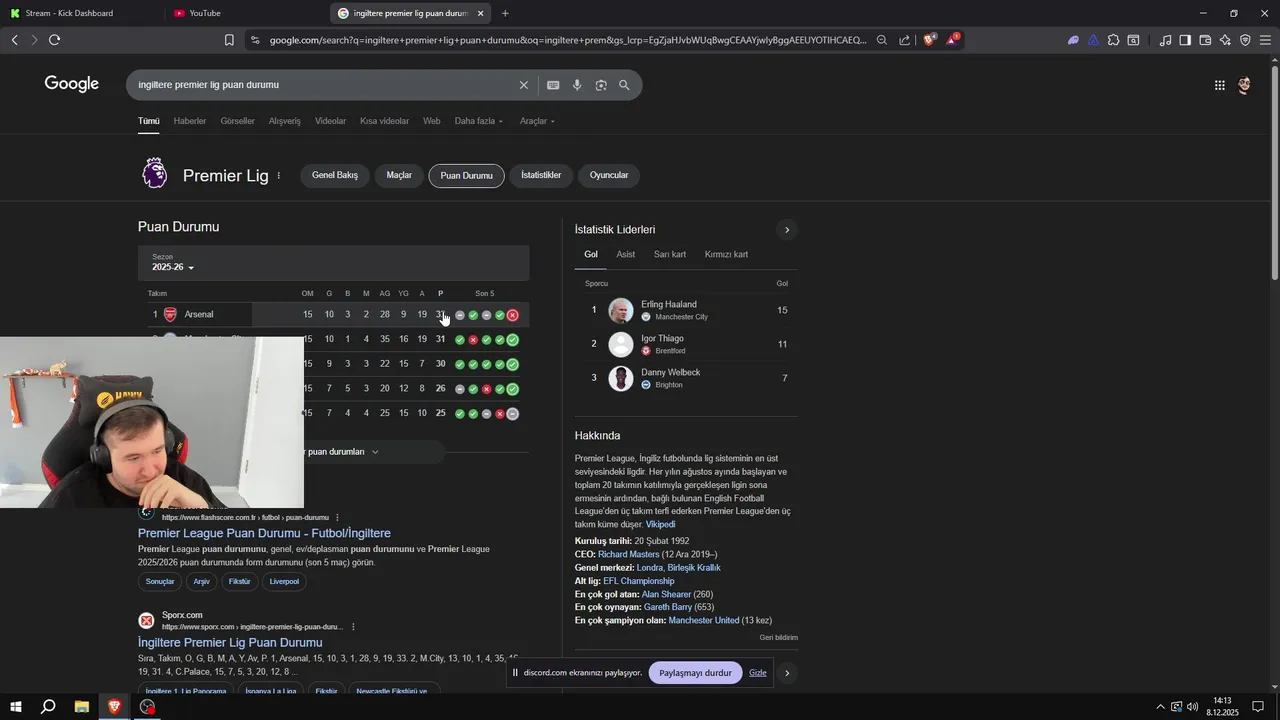This screenshot has width=1280, height=720.
Task: Open the on-screen keyboard input tool
Action: pos(553,85)
